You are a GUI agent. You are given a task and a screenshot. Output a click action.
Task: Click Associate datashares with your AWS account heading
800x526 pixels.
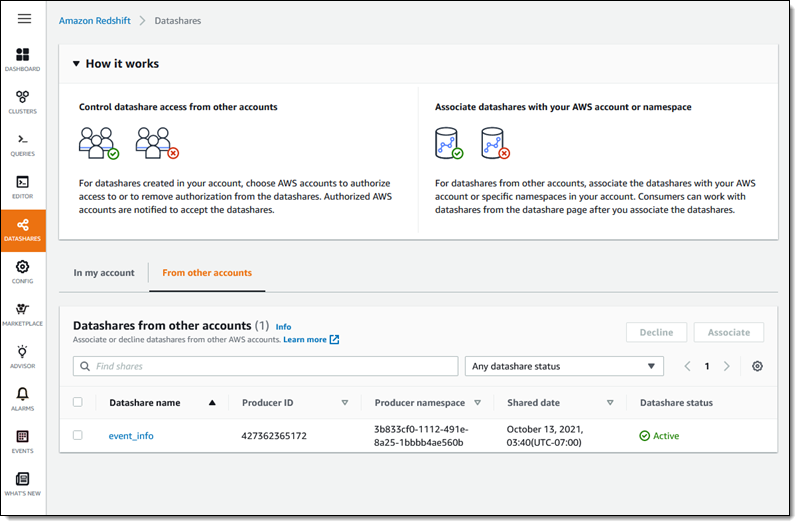(563, 107)
